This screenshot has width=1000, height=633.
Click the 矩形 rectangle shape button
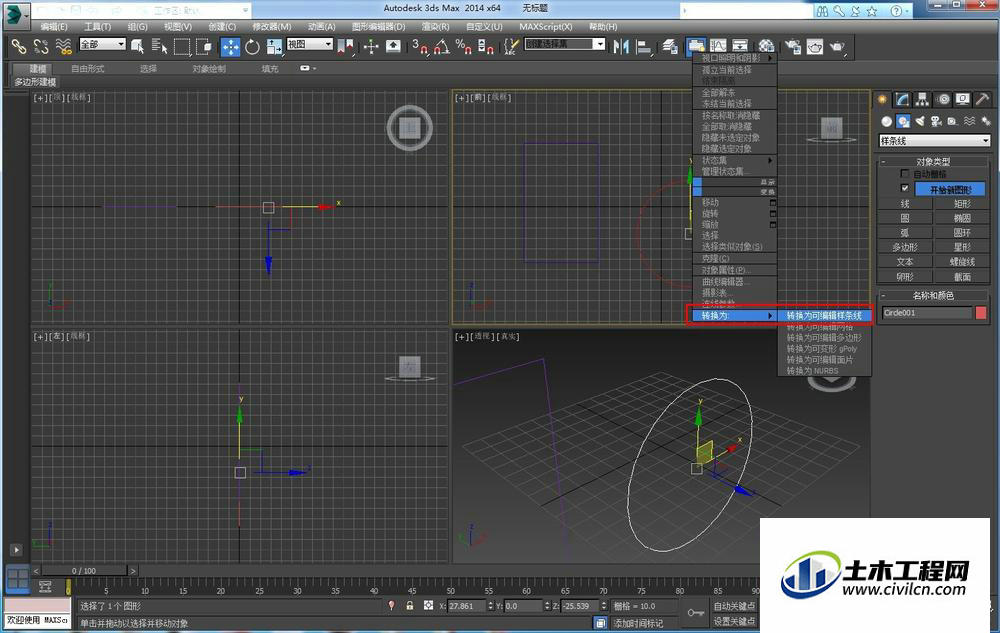click(x=962, y=204)
